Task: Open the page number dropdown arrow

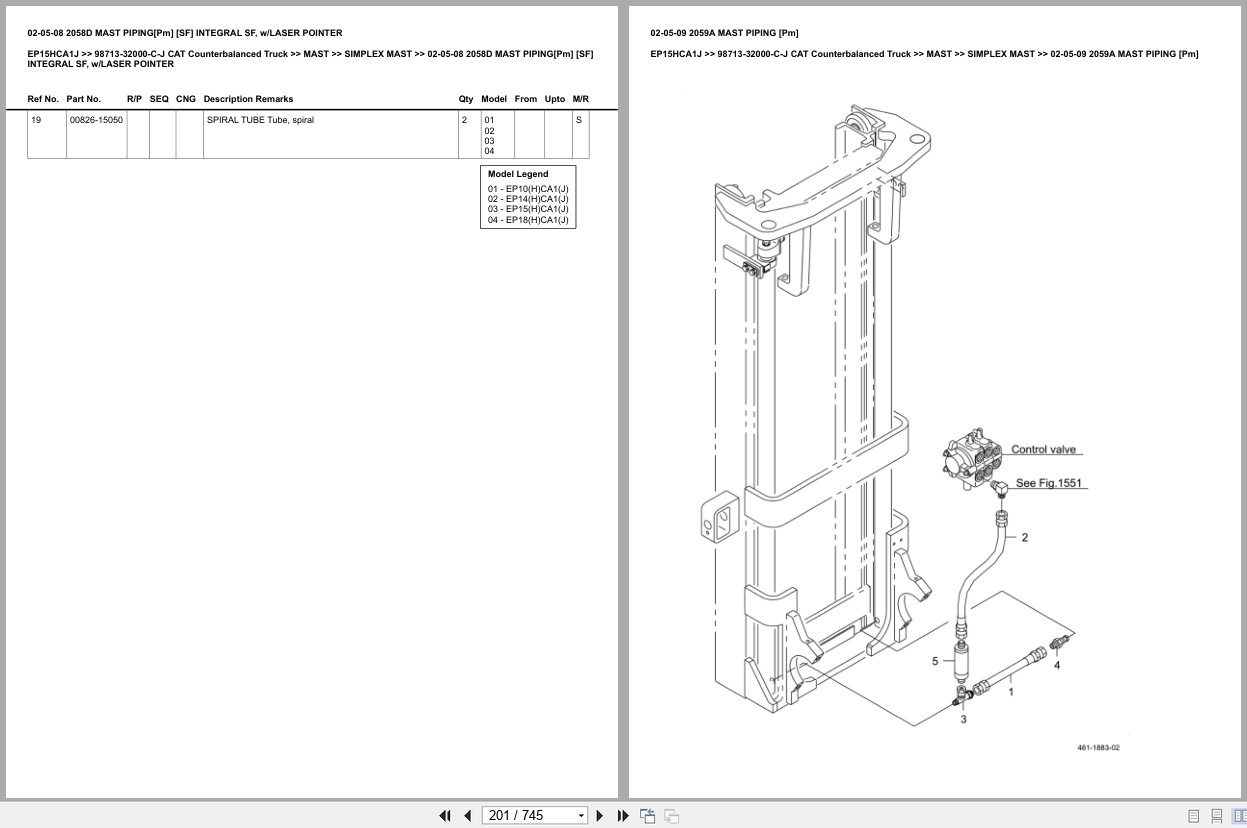Action: coord(581,816)
